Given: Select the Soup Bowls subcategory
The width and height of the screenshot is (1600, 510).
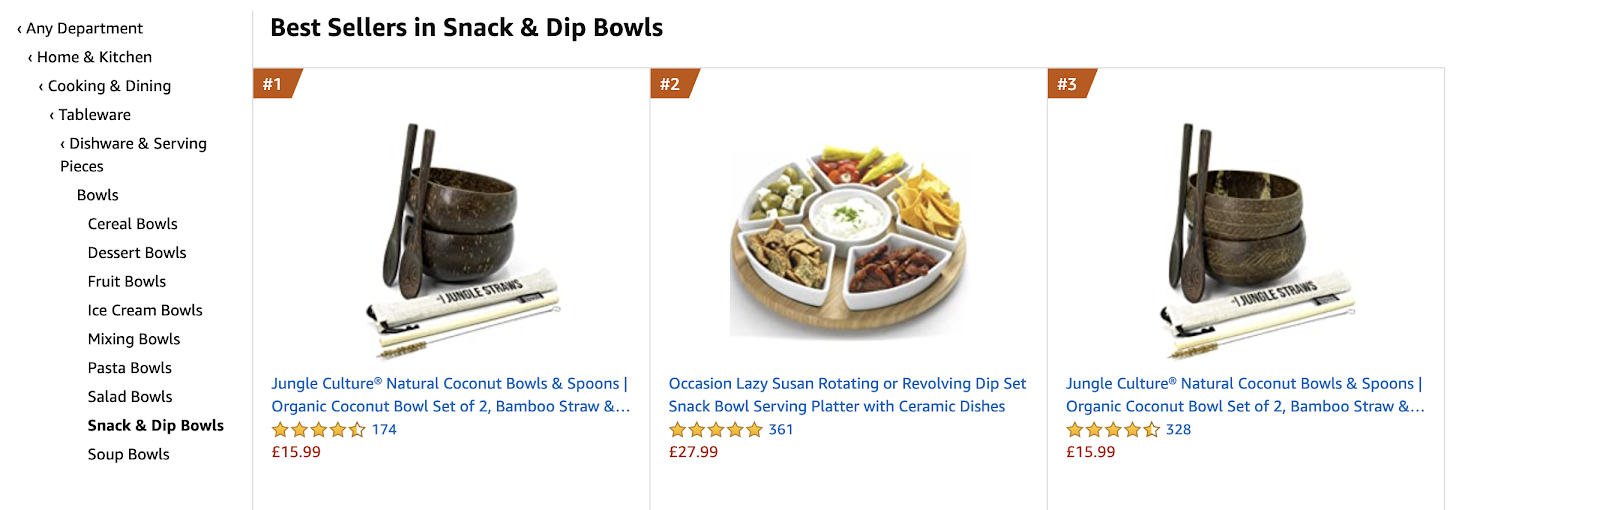Looking at the screenshot, I should (129, 454).
